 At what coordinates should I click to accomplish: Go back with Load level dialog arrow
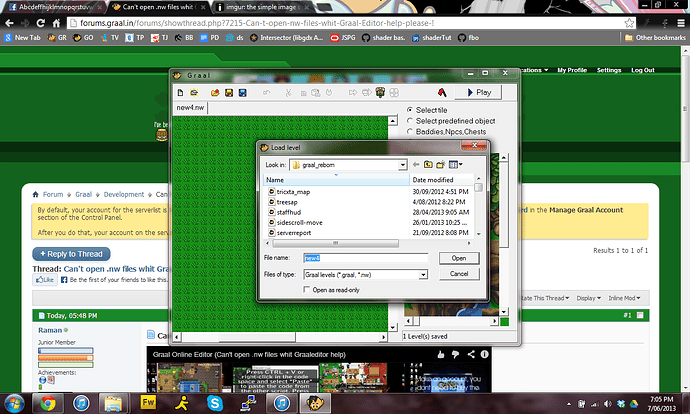[x=416, y=165]
